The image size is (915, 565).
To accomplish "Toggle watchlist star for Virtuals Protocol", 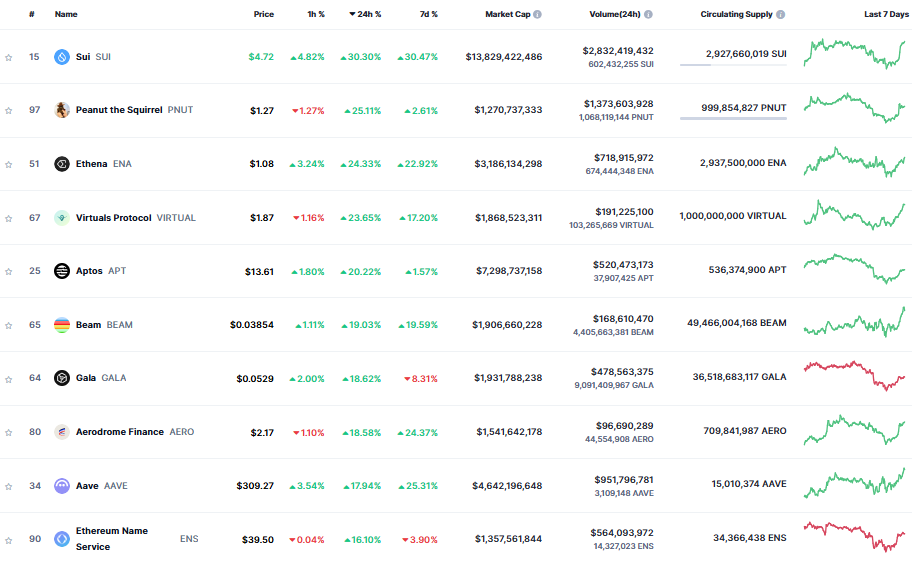I will (9, 218).
